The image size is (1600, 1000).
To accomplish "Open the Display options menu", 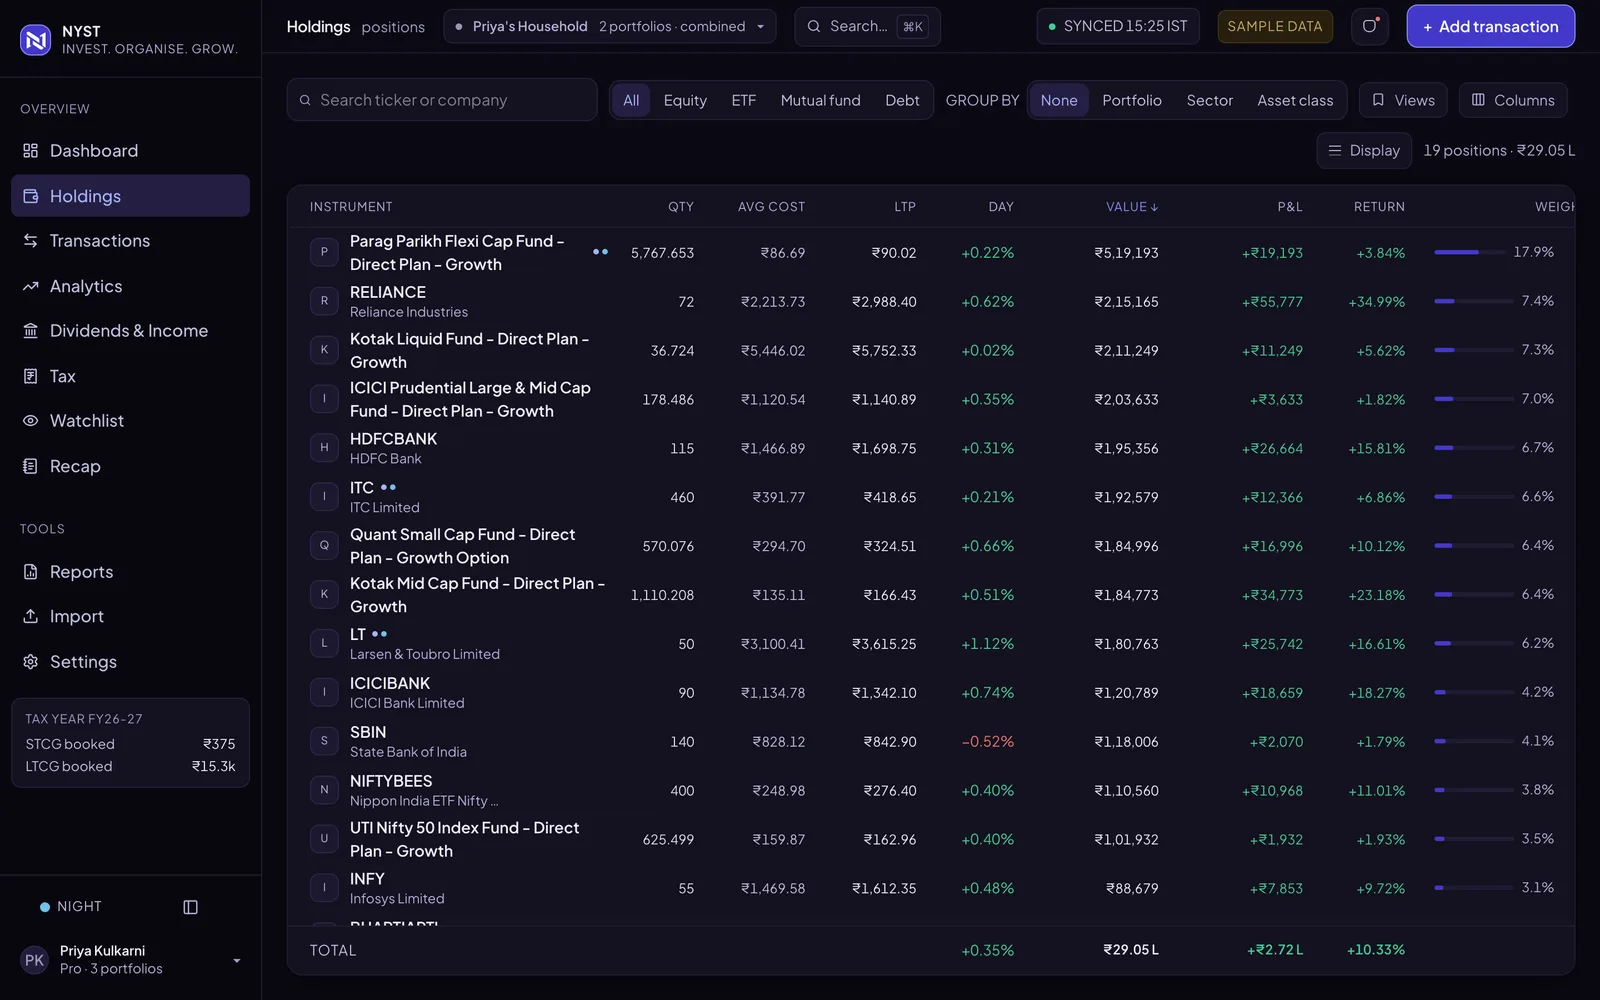I will pyautogui.click(x=1364, y=150).
